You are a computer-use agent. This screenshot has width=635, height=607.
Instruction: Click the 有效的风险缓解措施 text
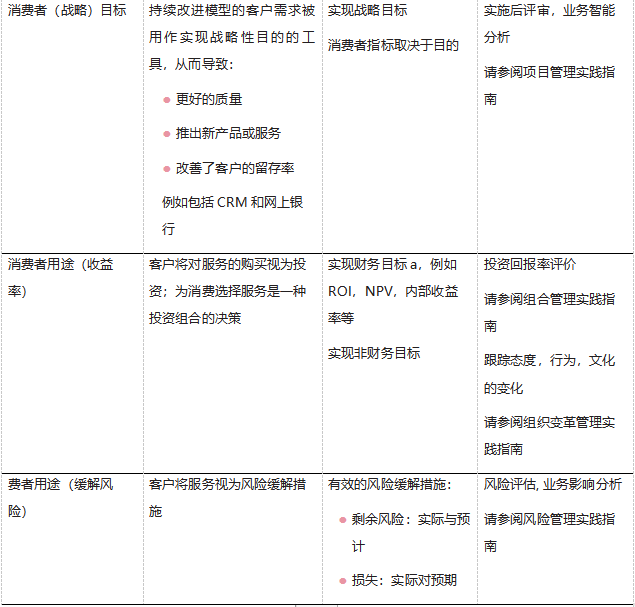390,484
